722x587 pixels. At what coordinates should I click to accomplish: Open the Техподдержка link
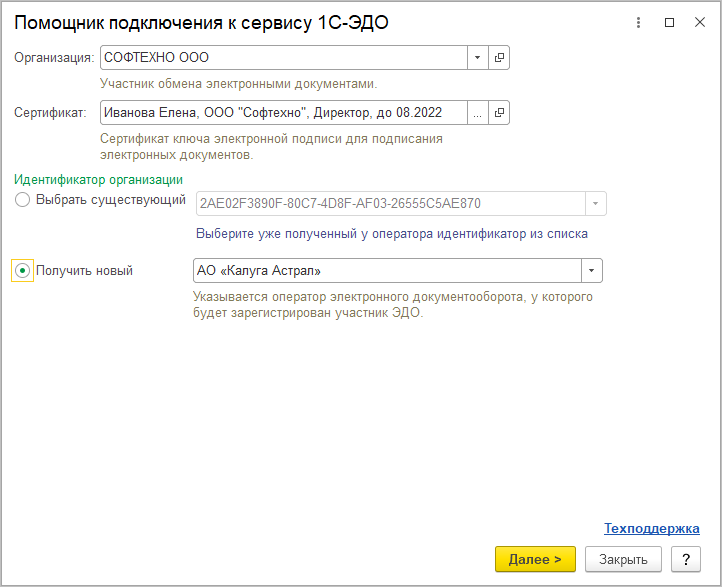tap(652, 529)
